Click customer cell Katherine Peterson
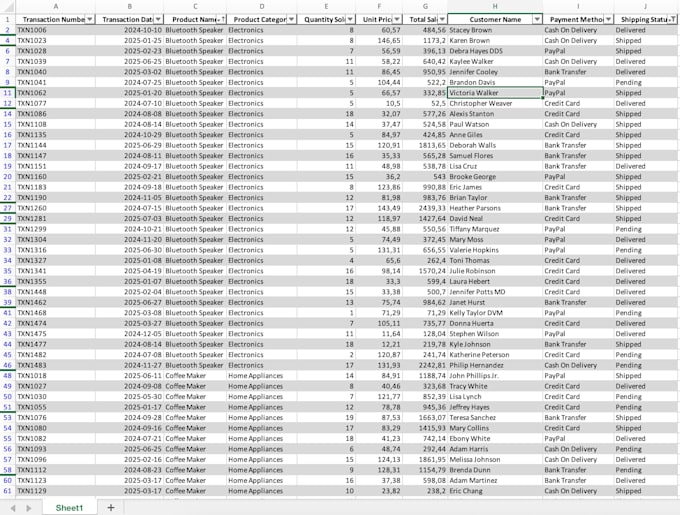Screen dimensions: 680x515 point(495,355)
